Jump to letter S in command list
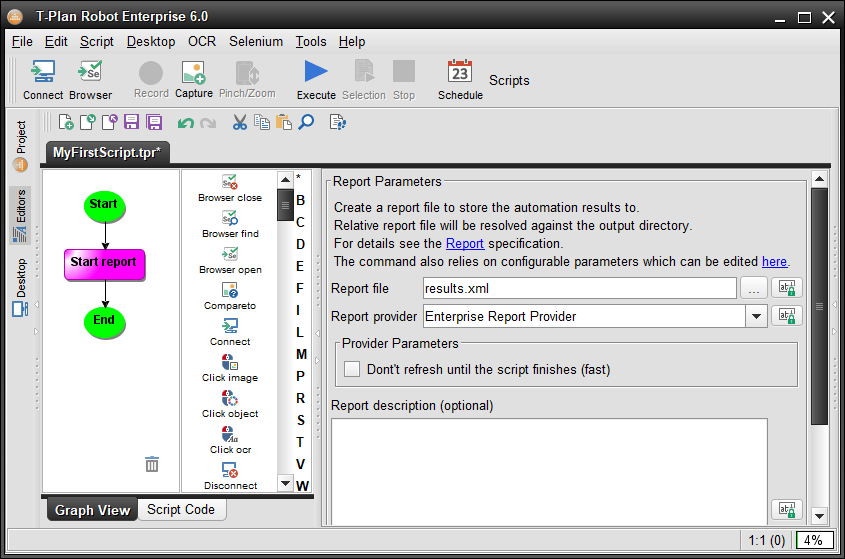 pos(300,420)
